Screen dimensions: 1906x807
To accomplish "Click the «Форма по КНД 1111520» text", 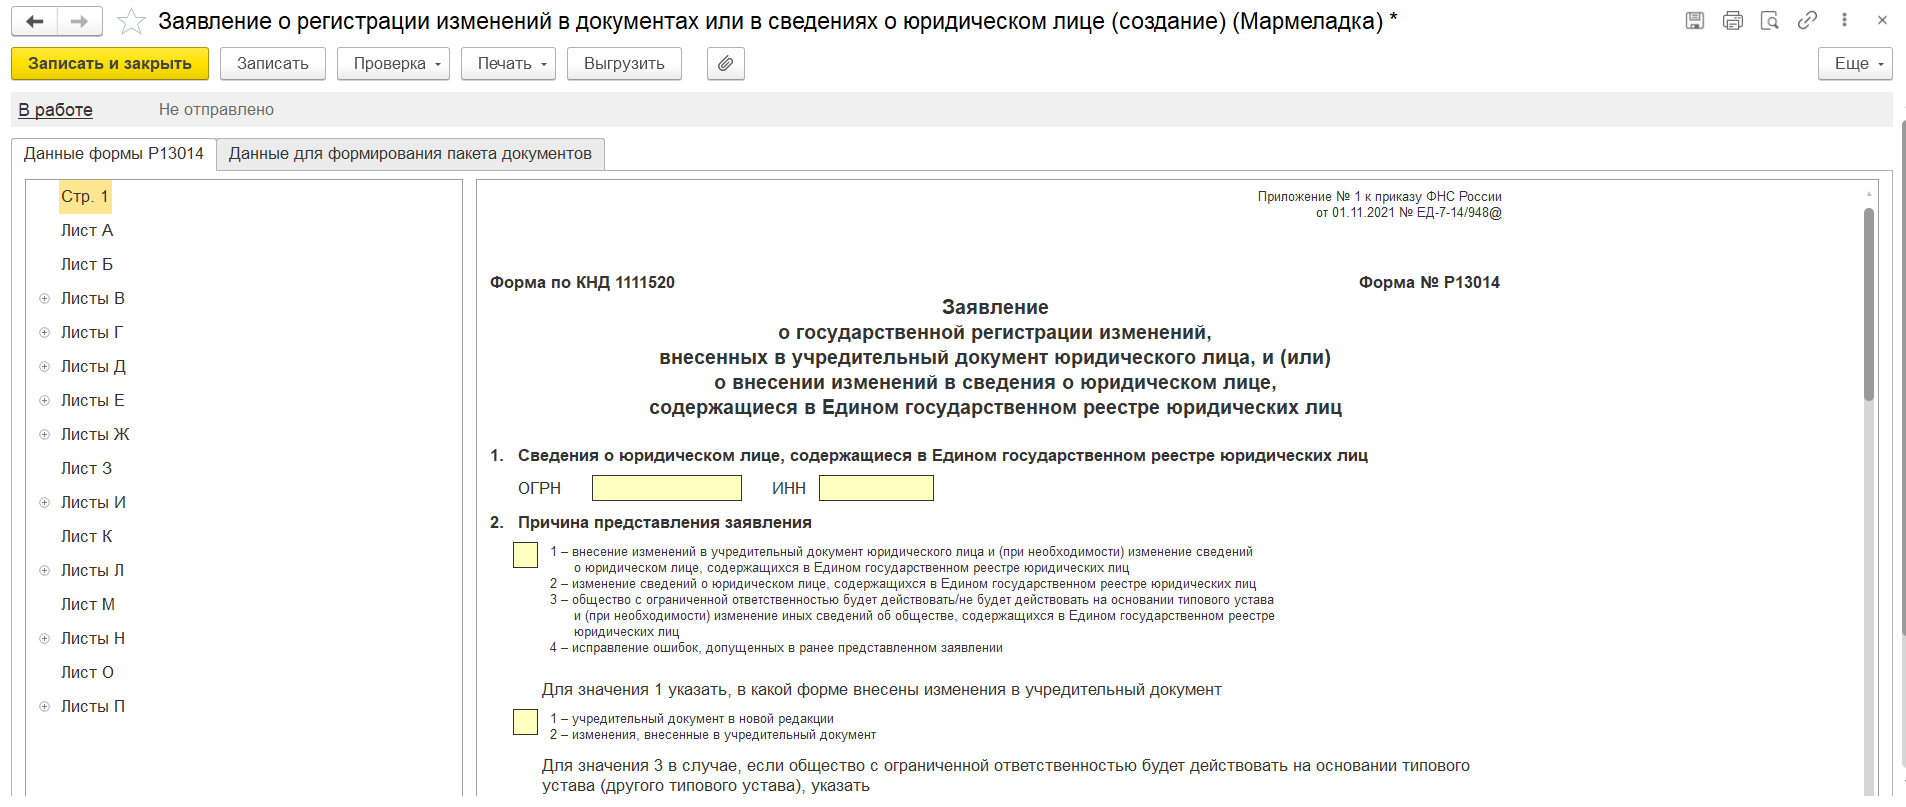I will pyautogui.click(x=582, y=283).
